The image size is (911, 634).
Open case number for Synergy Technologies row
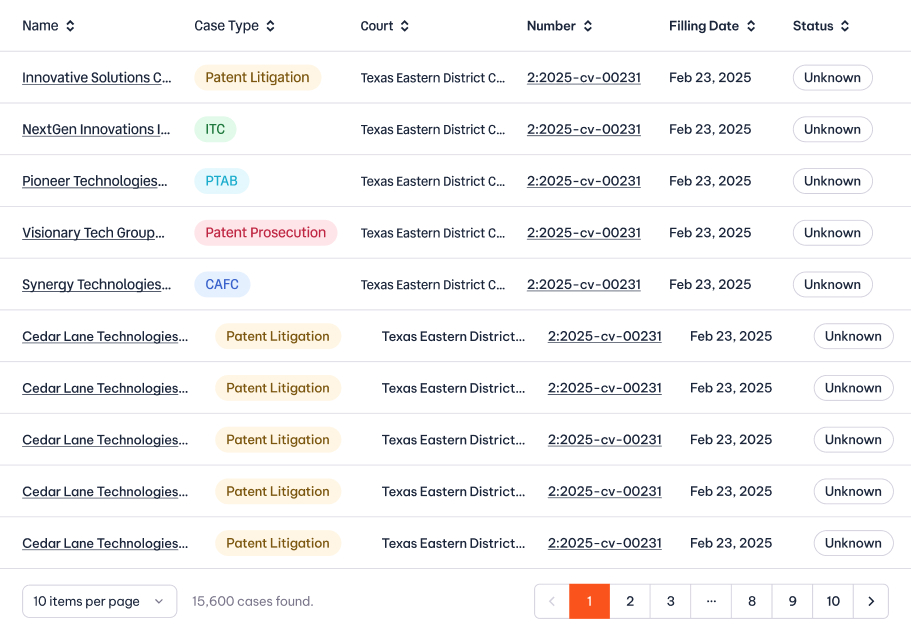point(583,285)
